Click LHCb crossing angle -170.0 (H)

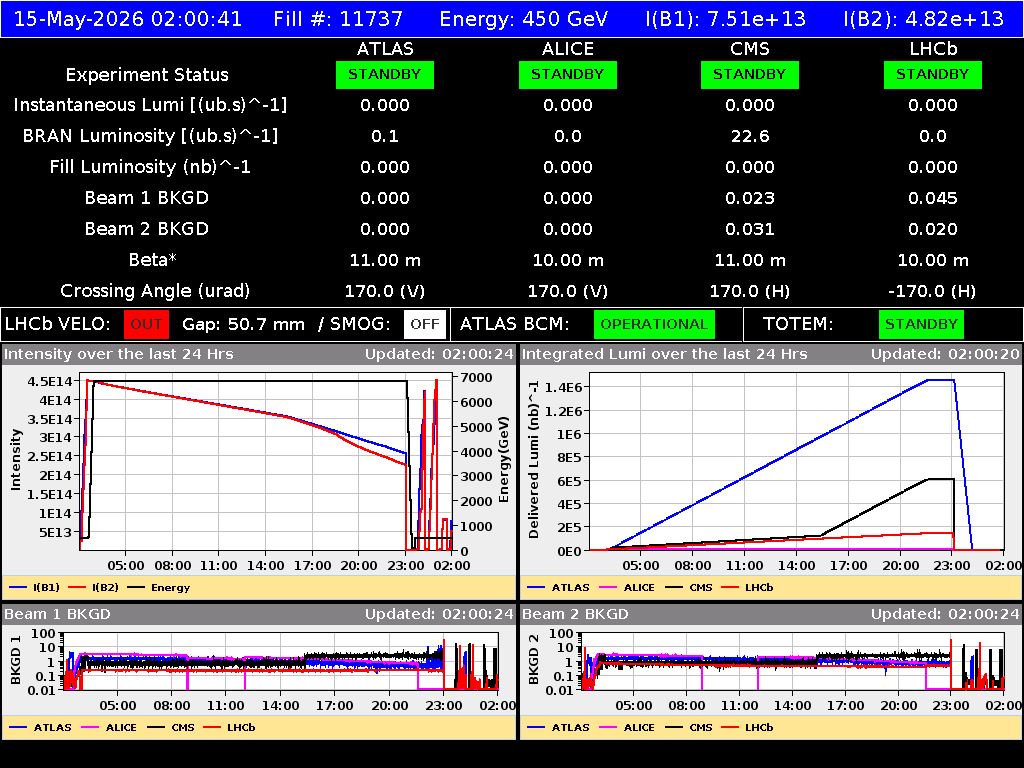933,291
